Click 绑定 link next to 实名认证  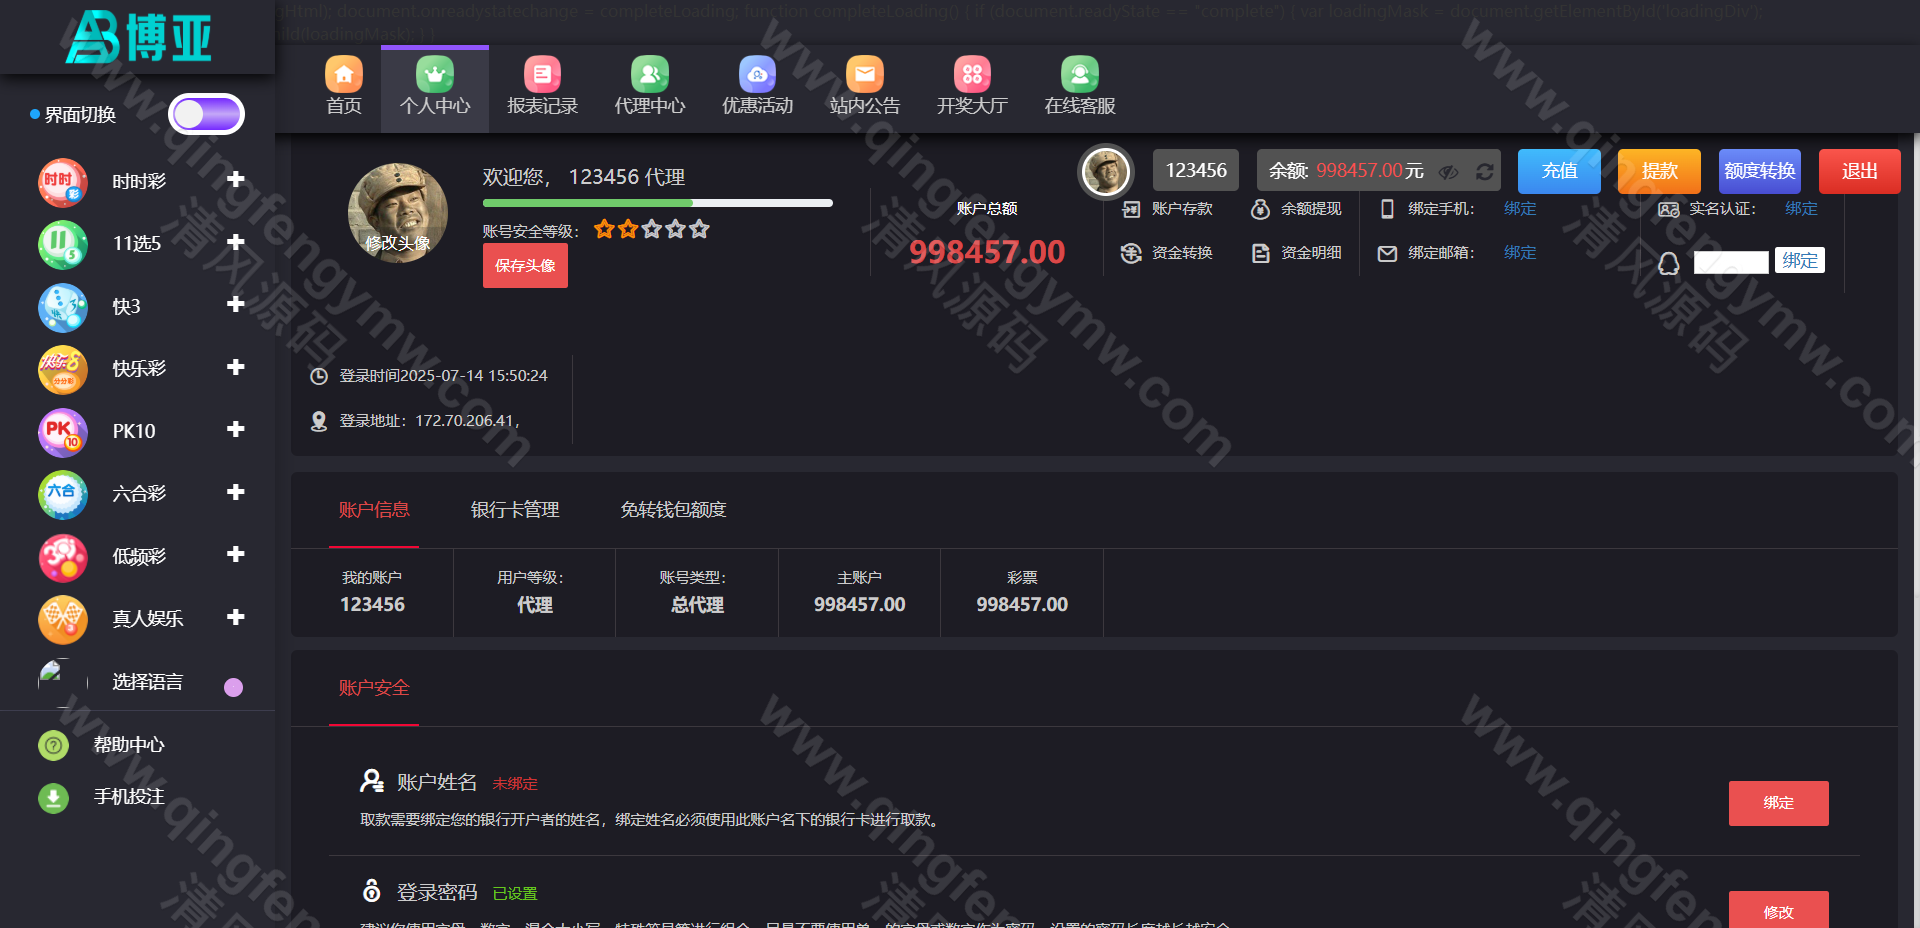1801,209
